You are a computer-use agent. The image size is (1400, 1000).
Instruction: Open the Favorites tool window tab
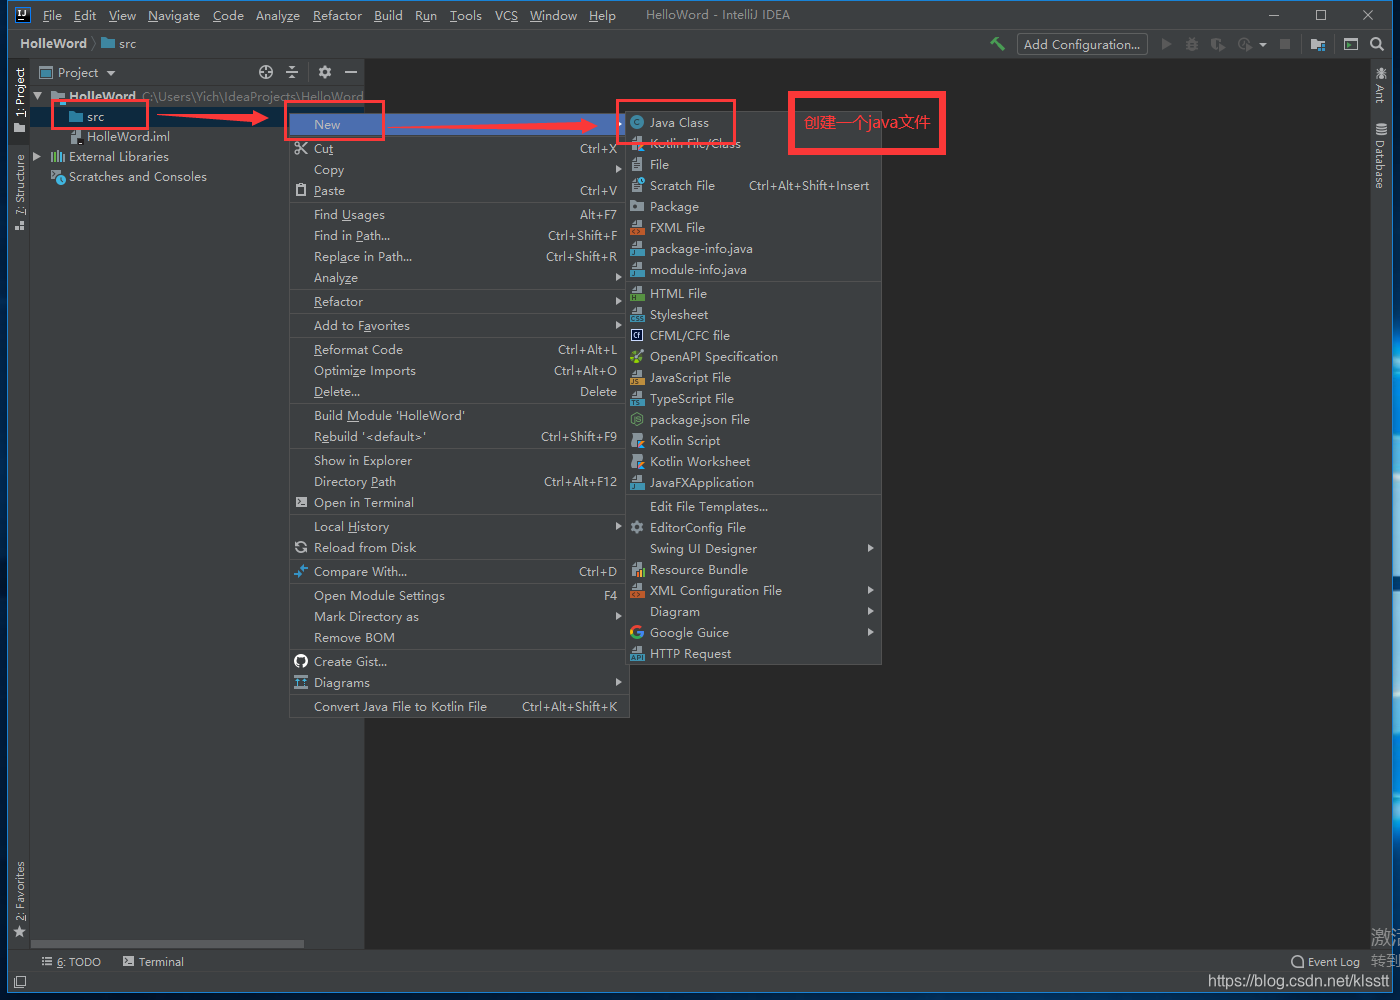click(x=19, y=899)
